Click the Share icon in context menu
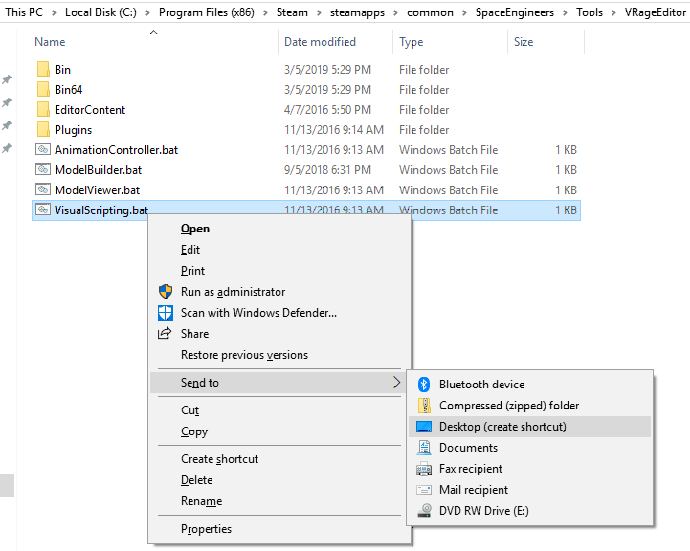This screenshot has width=690, height=551. (166, 334)
